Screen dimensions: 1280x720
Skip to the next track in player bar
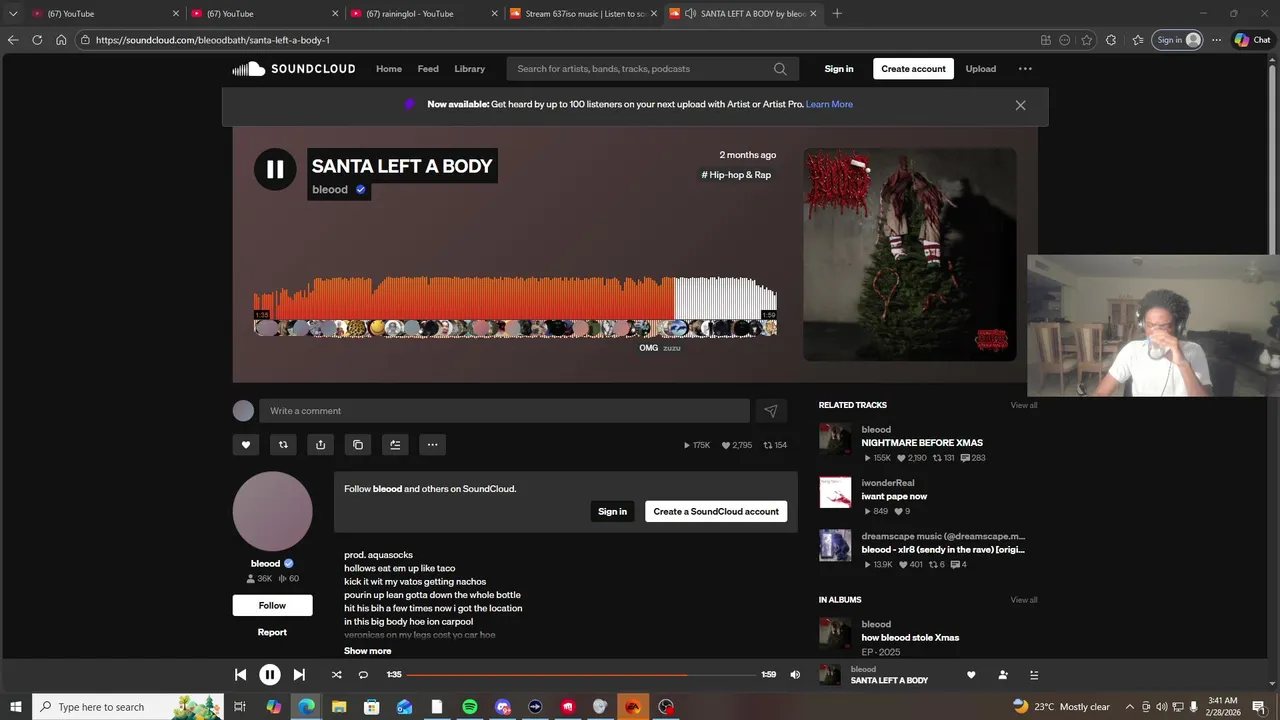click(x=299, y=675)
